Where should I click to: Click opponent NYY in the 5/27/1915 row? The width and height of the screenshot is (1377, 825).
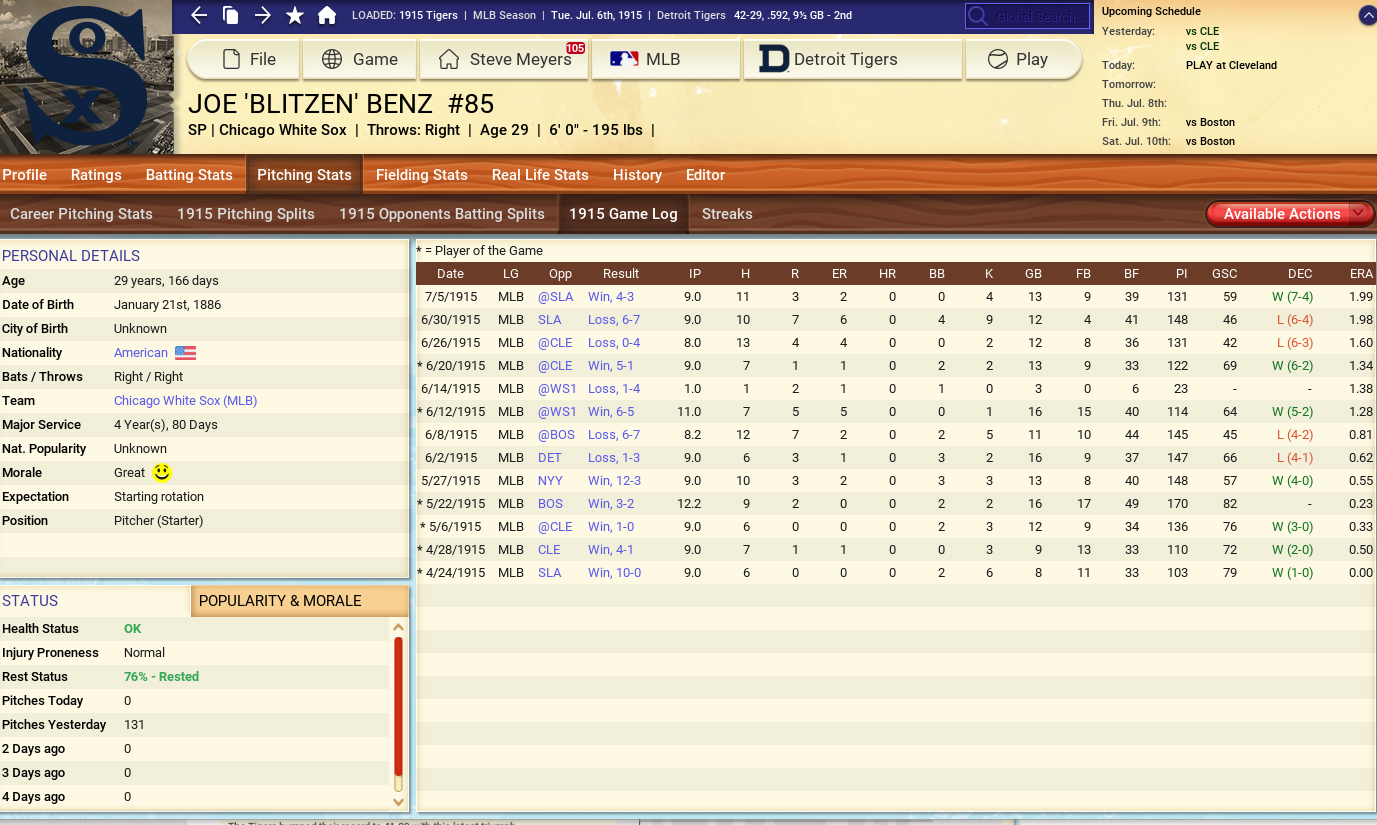pos(551,481)
